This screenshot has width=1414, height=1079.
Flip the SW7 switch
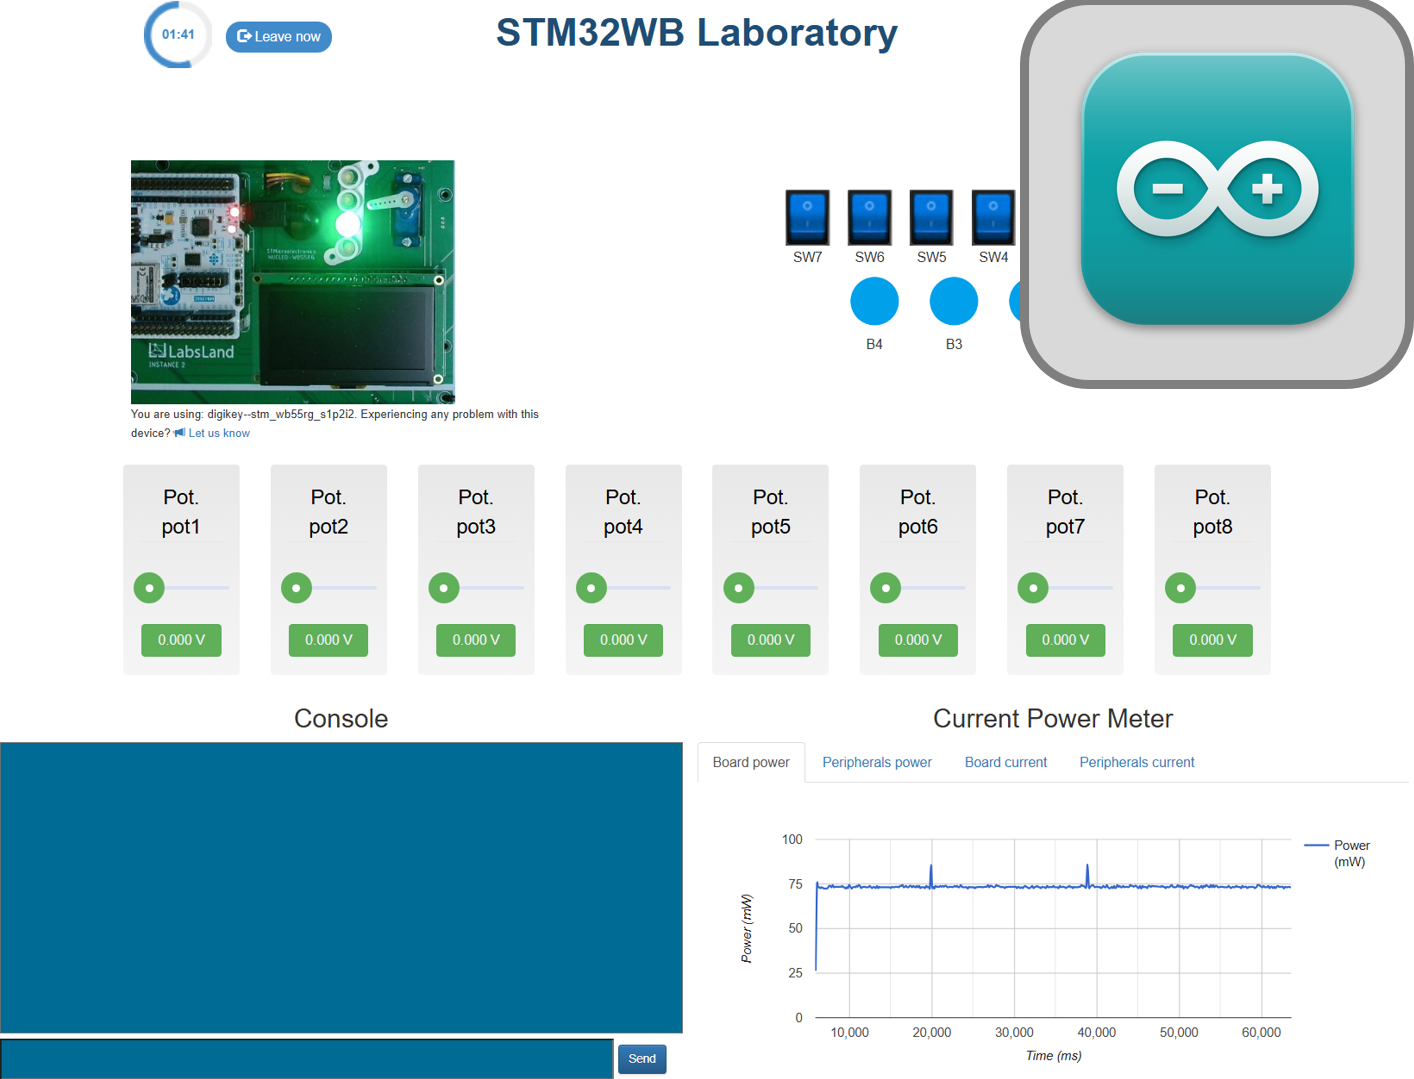click(806, 216)
